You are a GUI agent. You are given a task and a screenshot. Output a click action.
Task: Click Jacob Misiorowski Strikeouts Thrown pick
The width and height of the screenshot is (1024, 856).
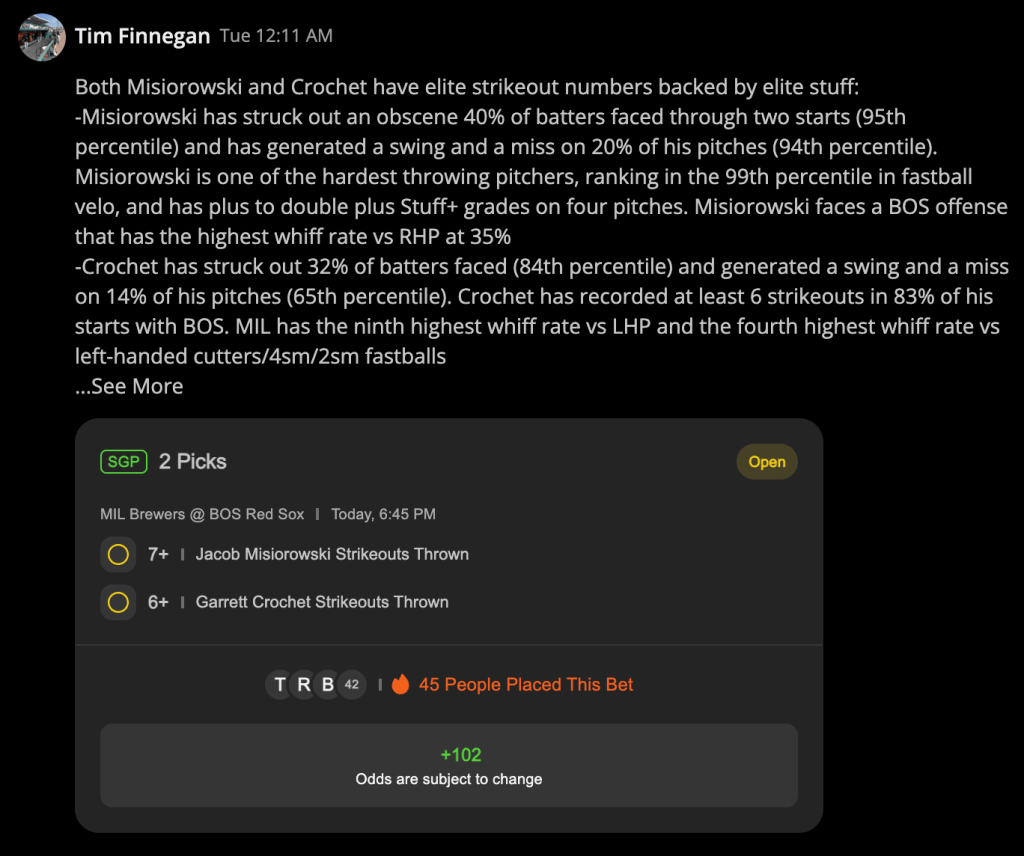pos(332,554)
